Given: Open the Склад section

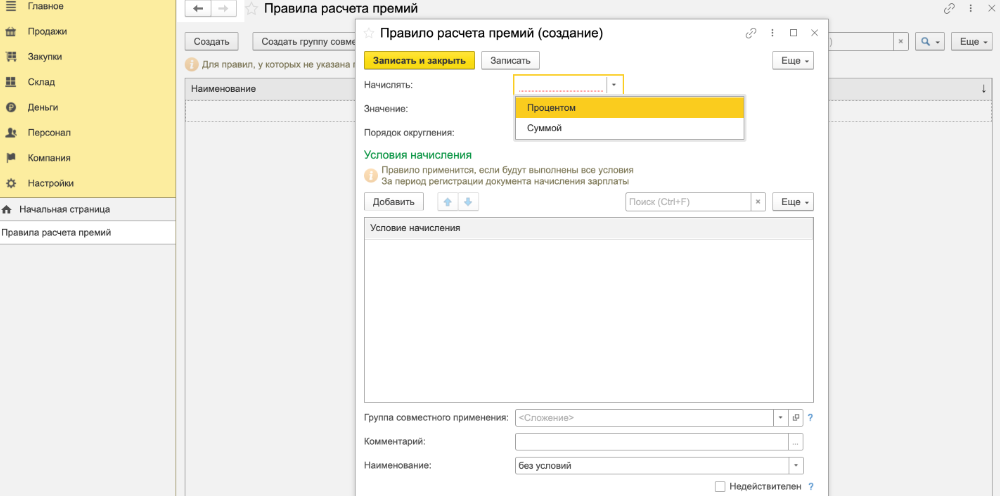Looking at the screenshot, I should pos(41,82).
